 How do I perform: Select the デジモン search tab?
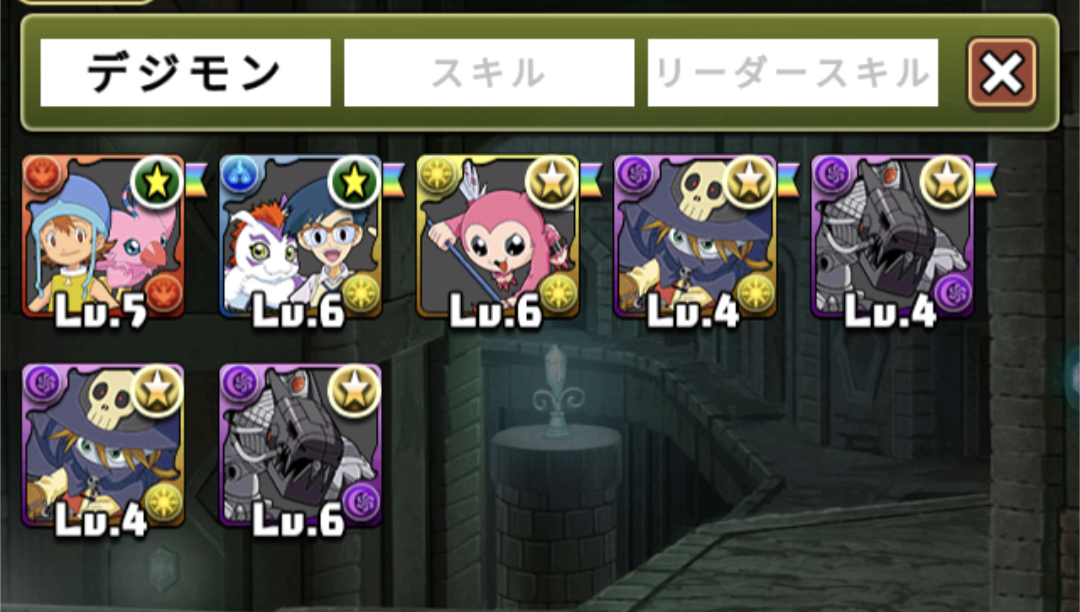click(185, 73)
